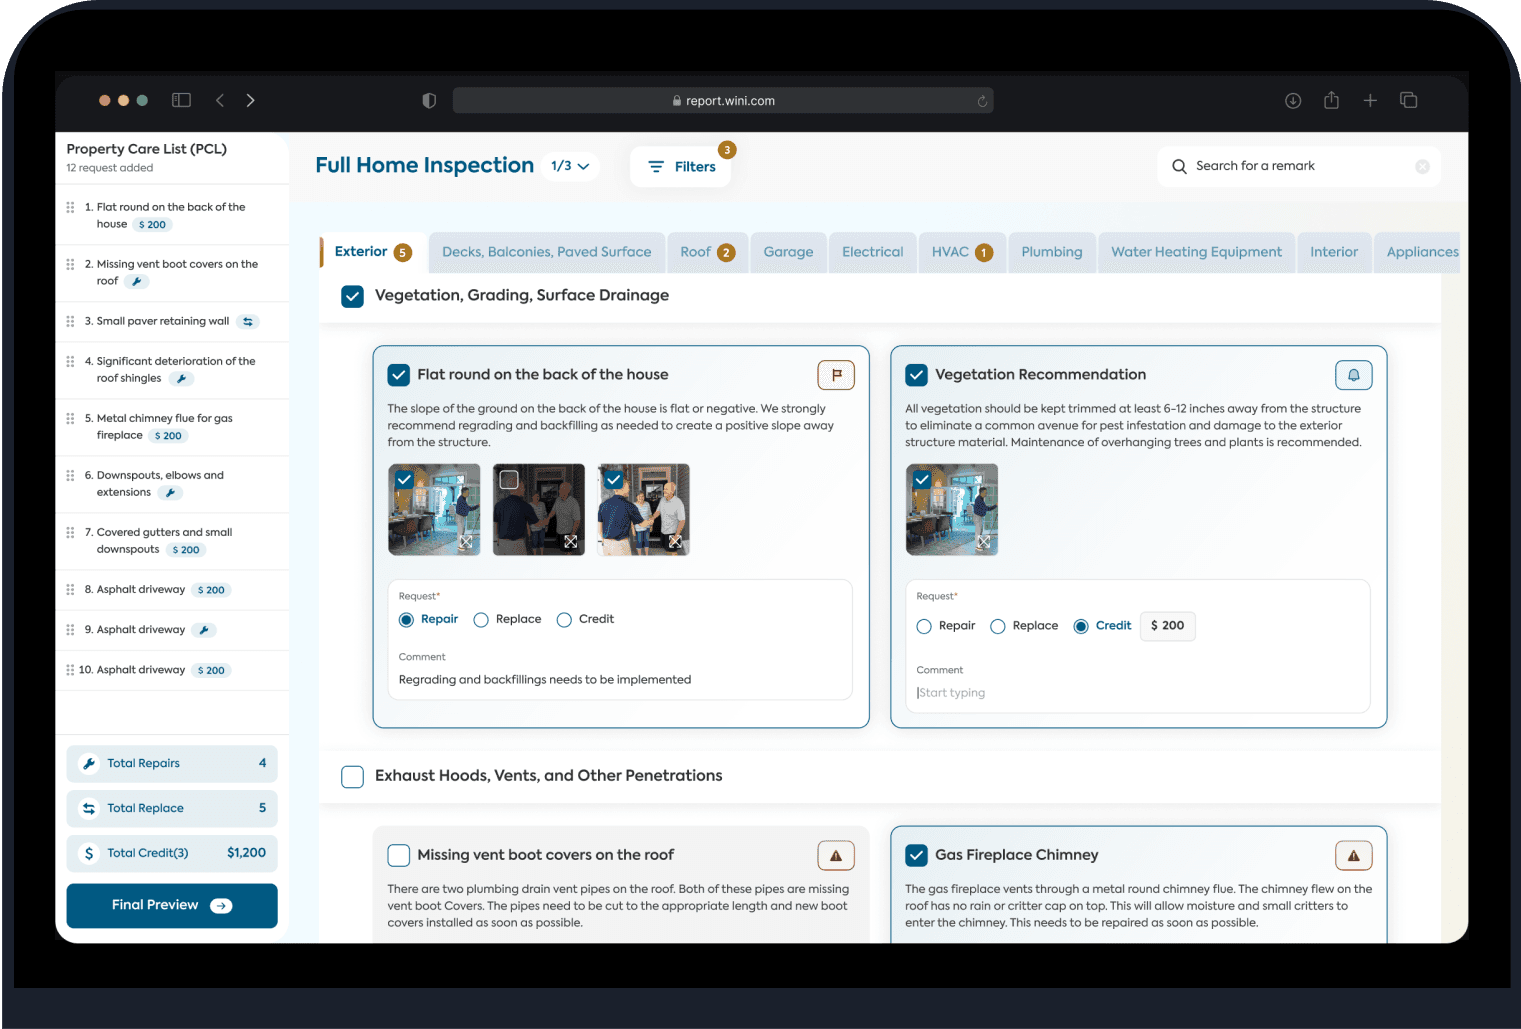This screenshot has width=1521, height=1029.
Task: Select PCL item 10 Asphalt driveway
Action: [172, 670]
